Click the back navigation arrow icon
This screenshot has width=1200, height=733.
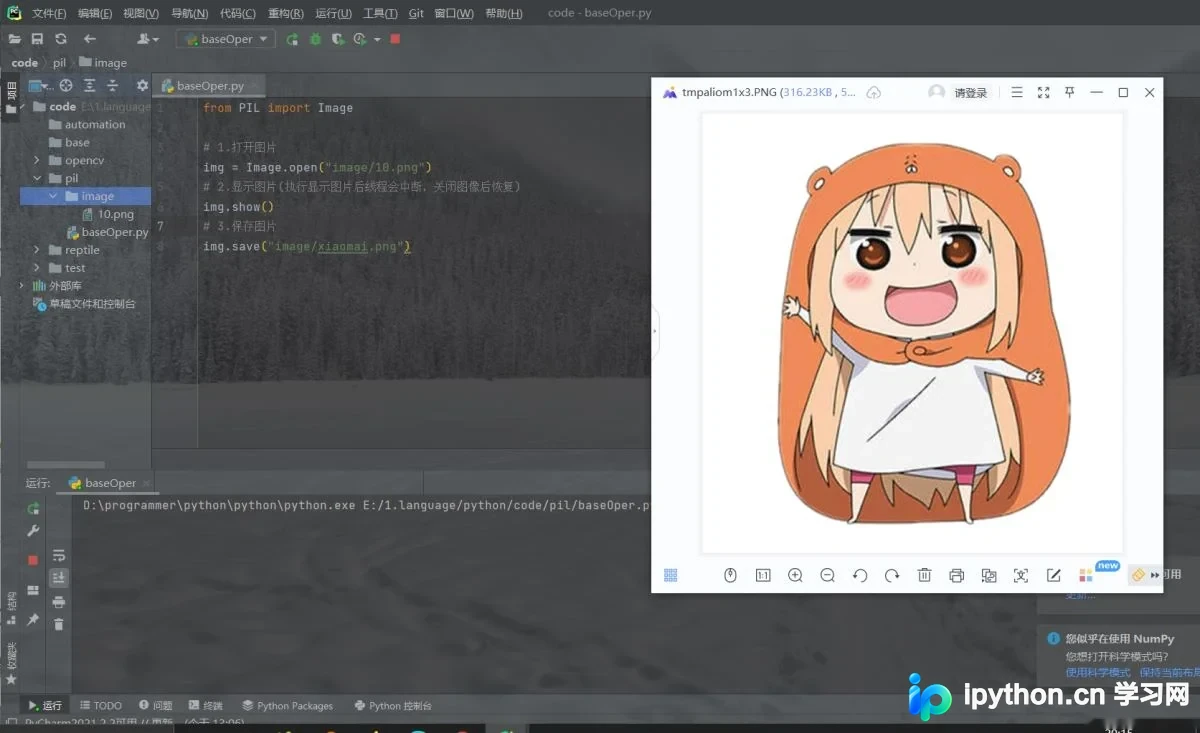point(90,39)
